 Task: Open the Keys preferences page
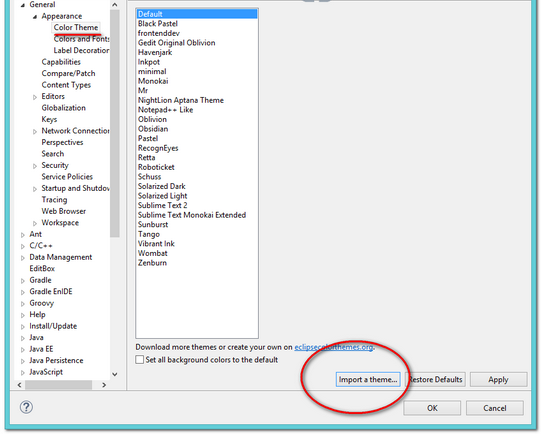click(49, 119)
